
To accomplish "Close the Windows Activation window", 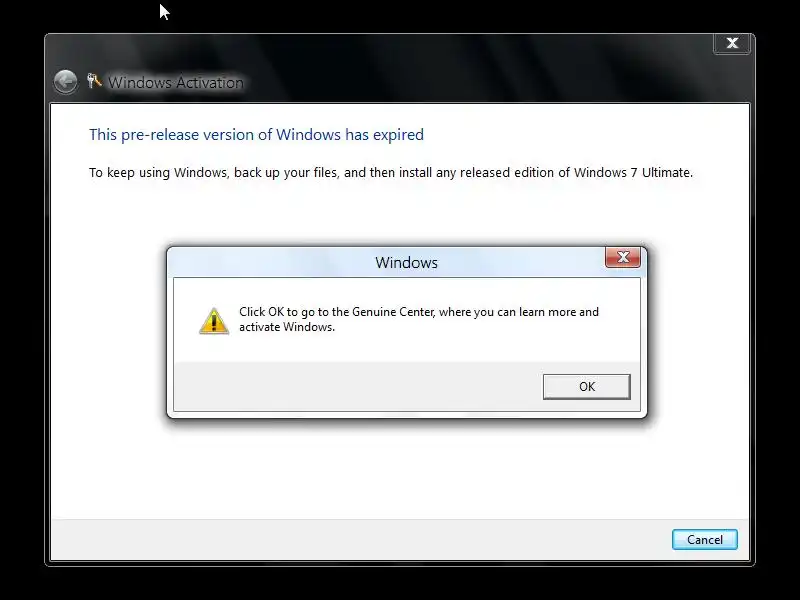I will 732,43.
